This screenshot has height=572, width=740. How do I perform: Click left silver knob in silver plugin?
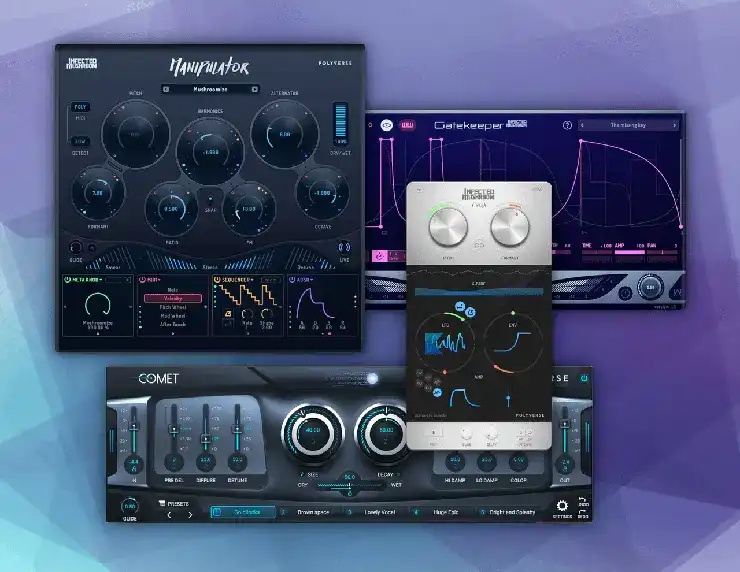448,227
